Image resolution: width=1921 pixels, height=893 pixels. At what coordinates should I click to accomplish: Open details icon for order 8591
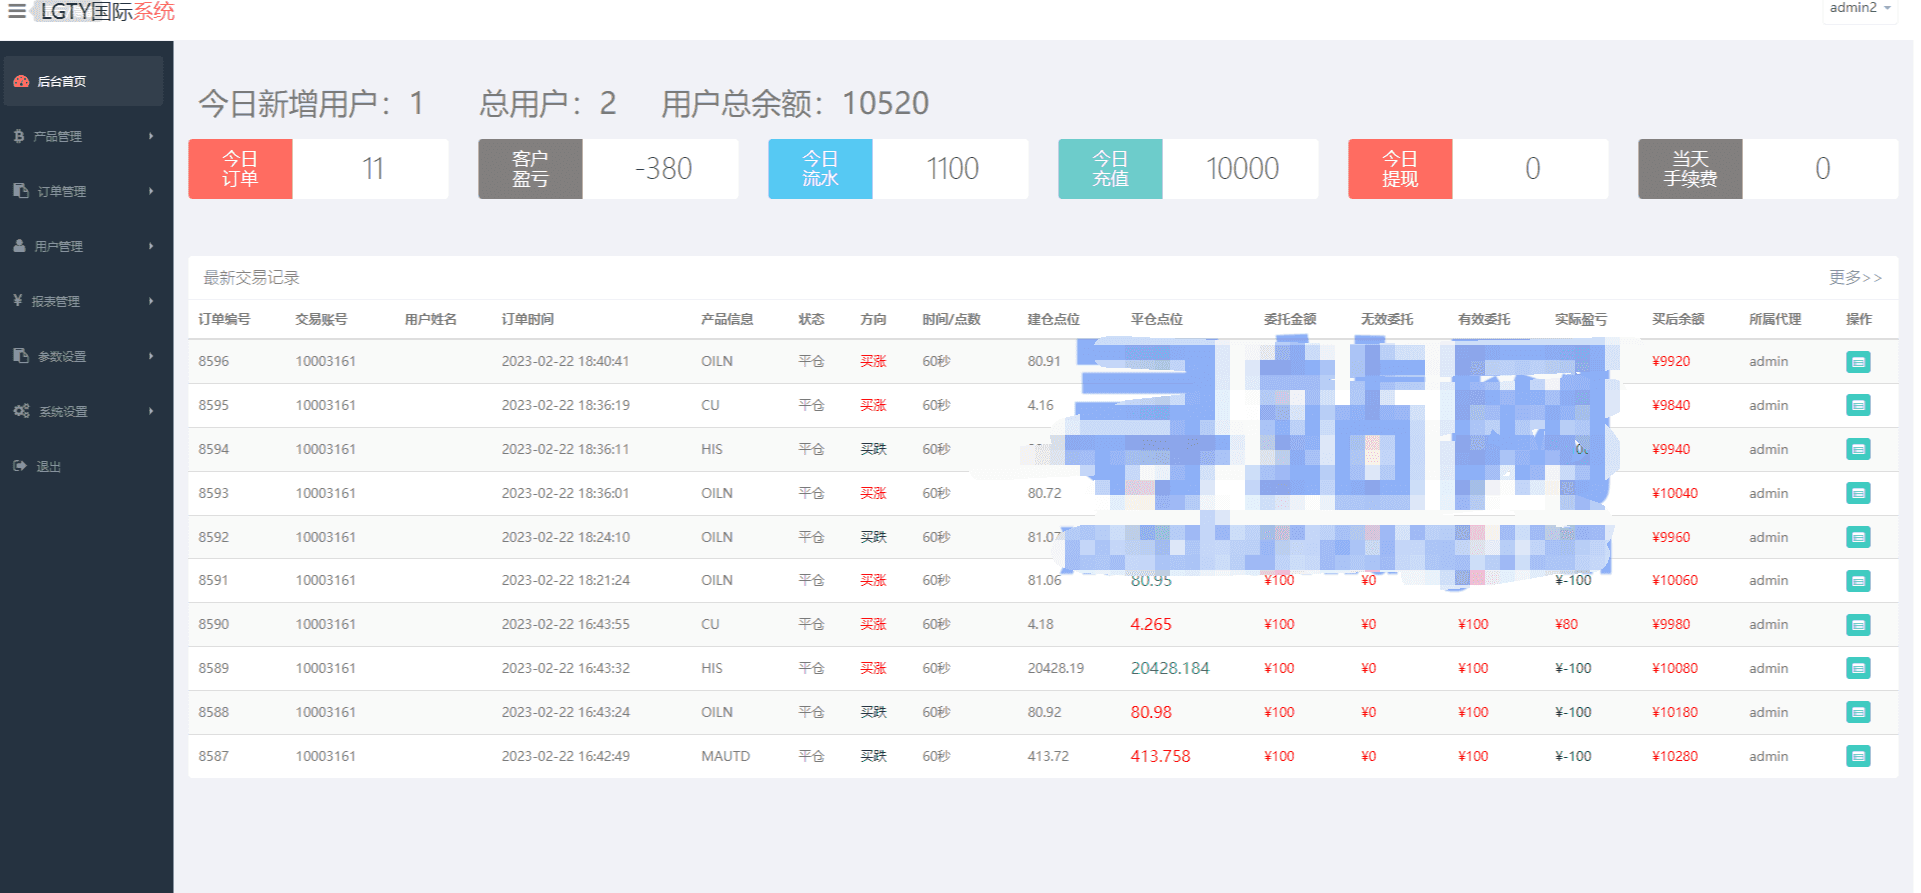pos(1858,581)
